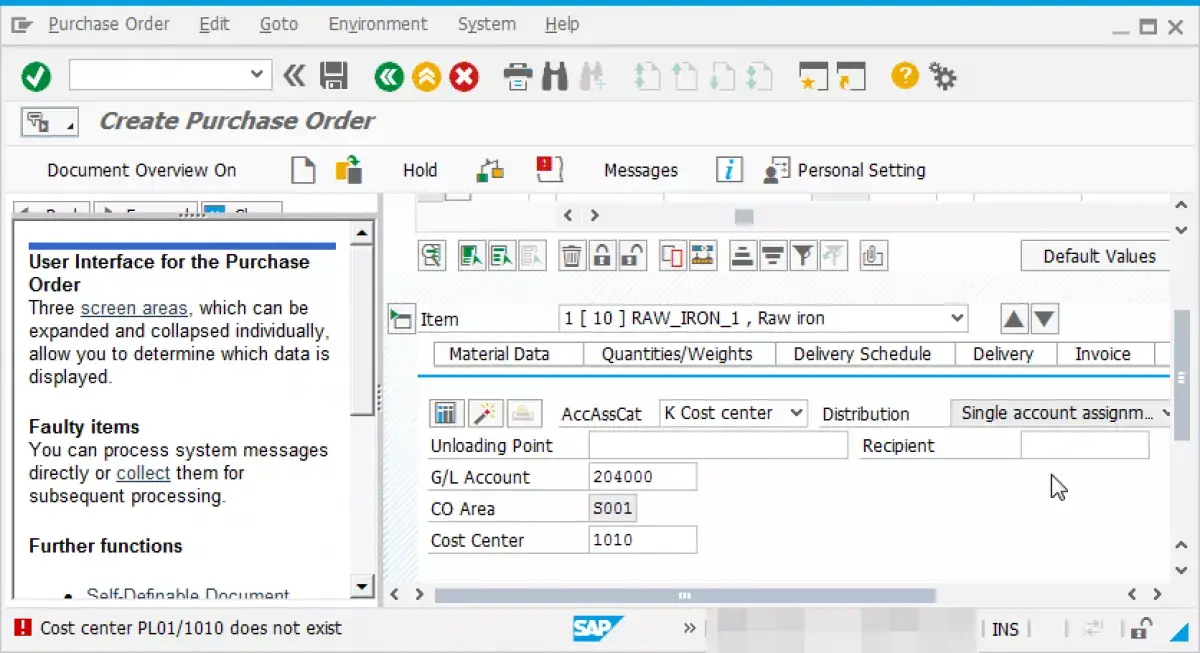Click the Copy Item icon with the red page
Image resolution: width=1200 pixels, height=653 pixels.
pos(673,256)
